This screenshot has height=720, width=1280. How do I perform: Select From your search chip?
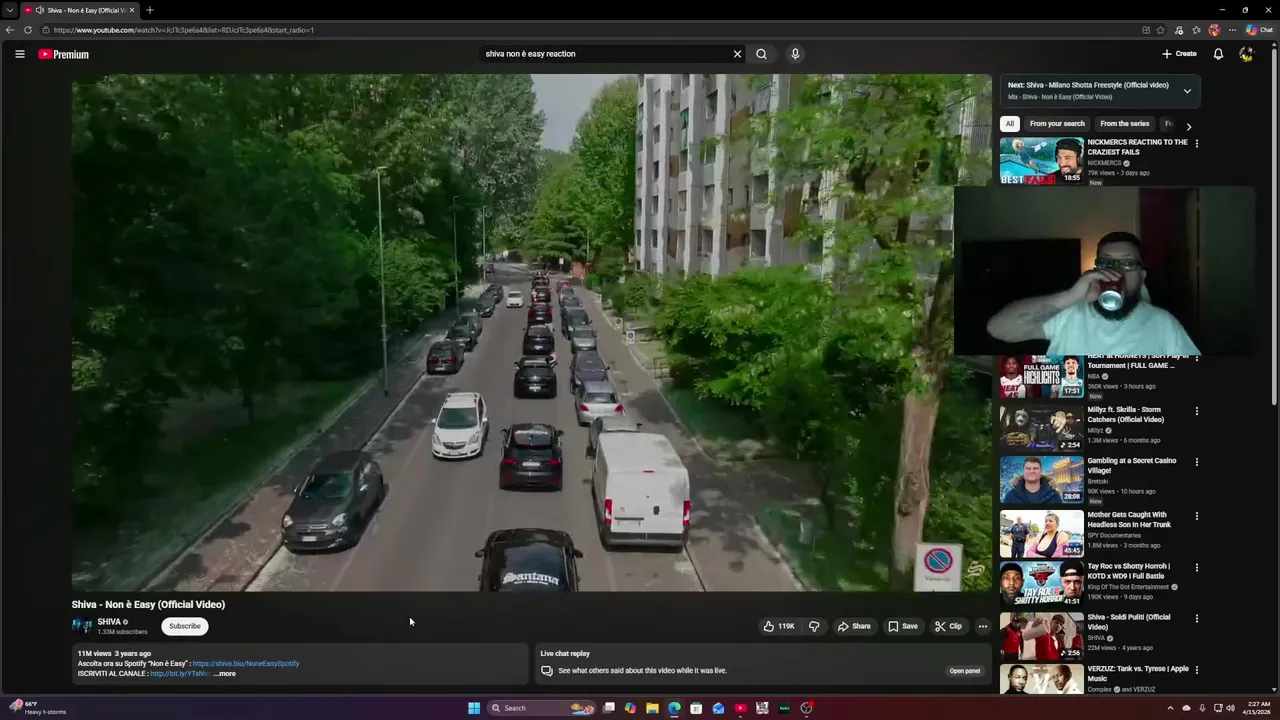pyautogui.click(x=1057, y=124)
